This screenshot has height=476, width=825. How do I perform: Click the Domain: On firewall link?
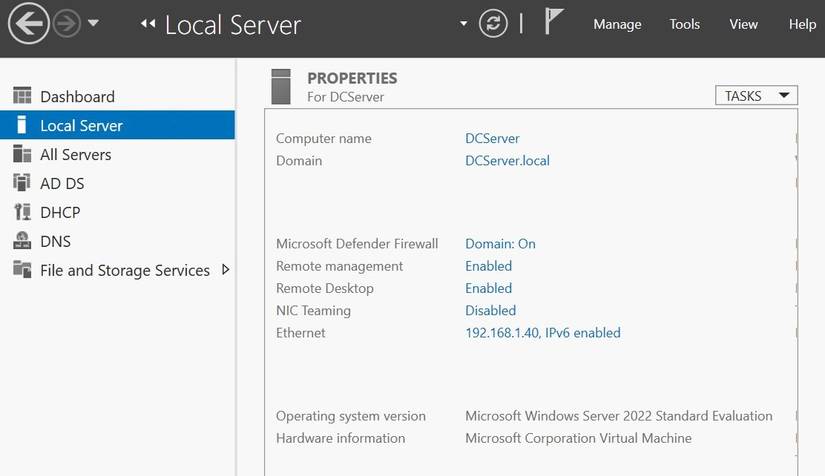(x=500, y=244)
